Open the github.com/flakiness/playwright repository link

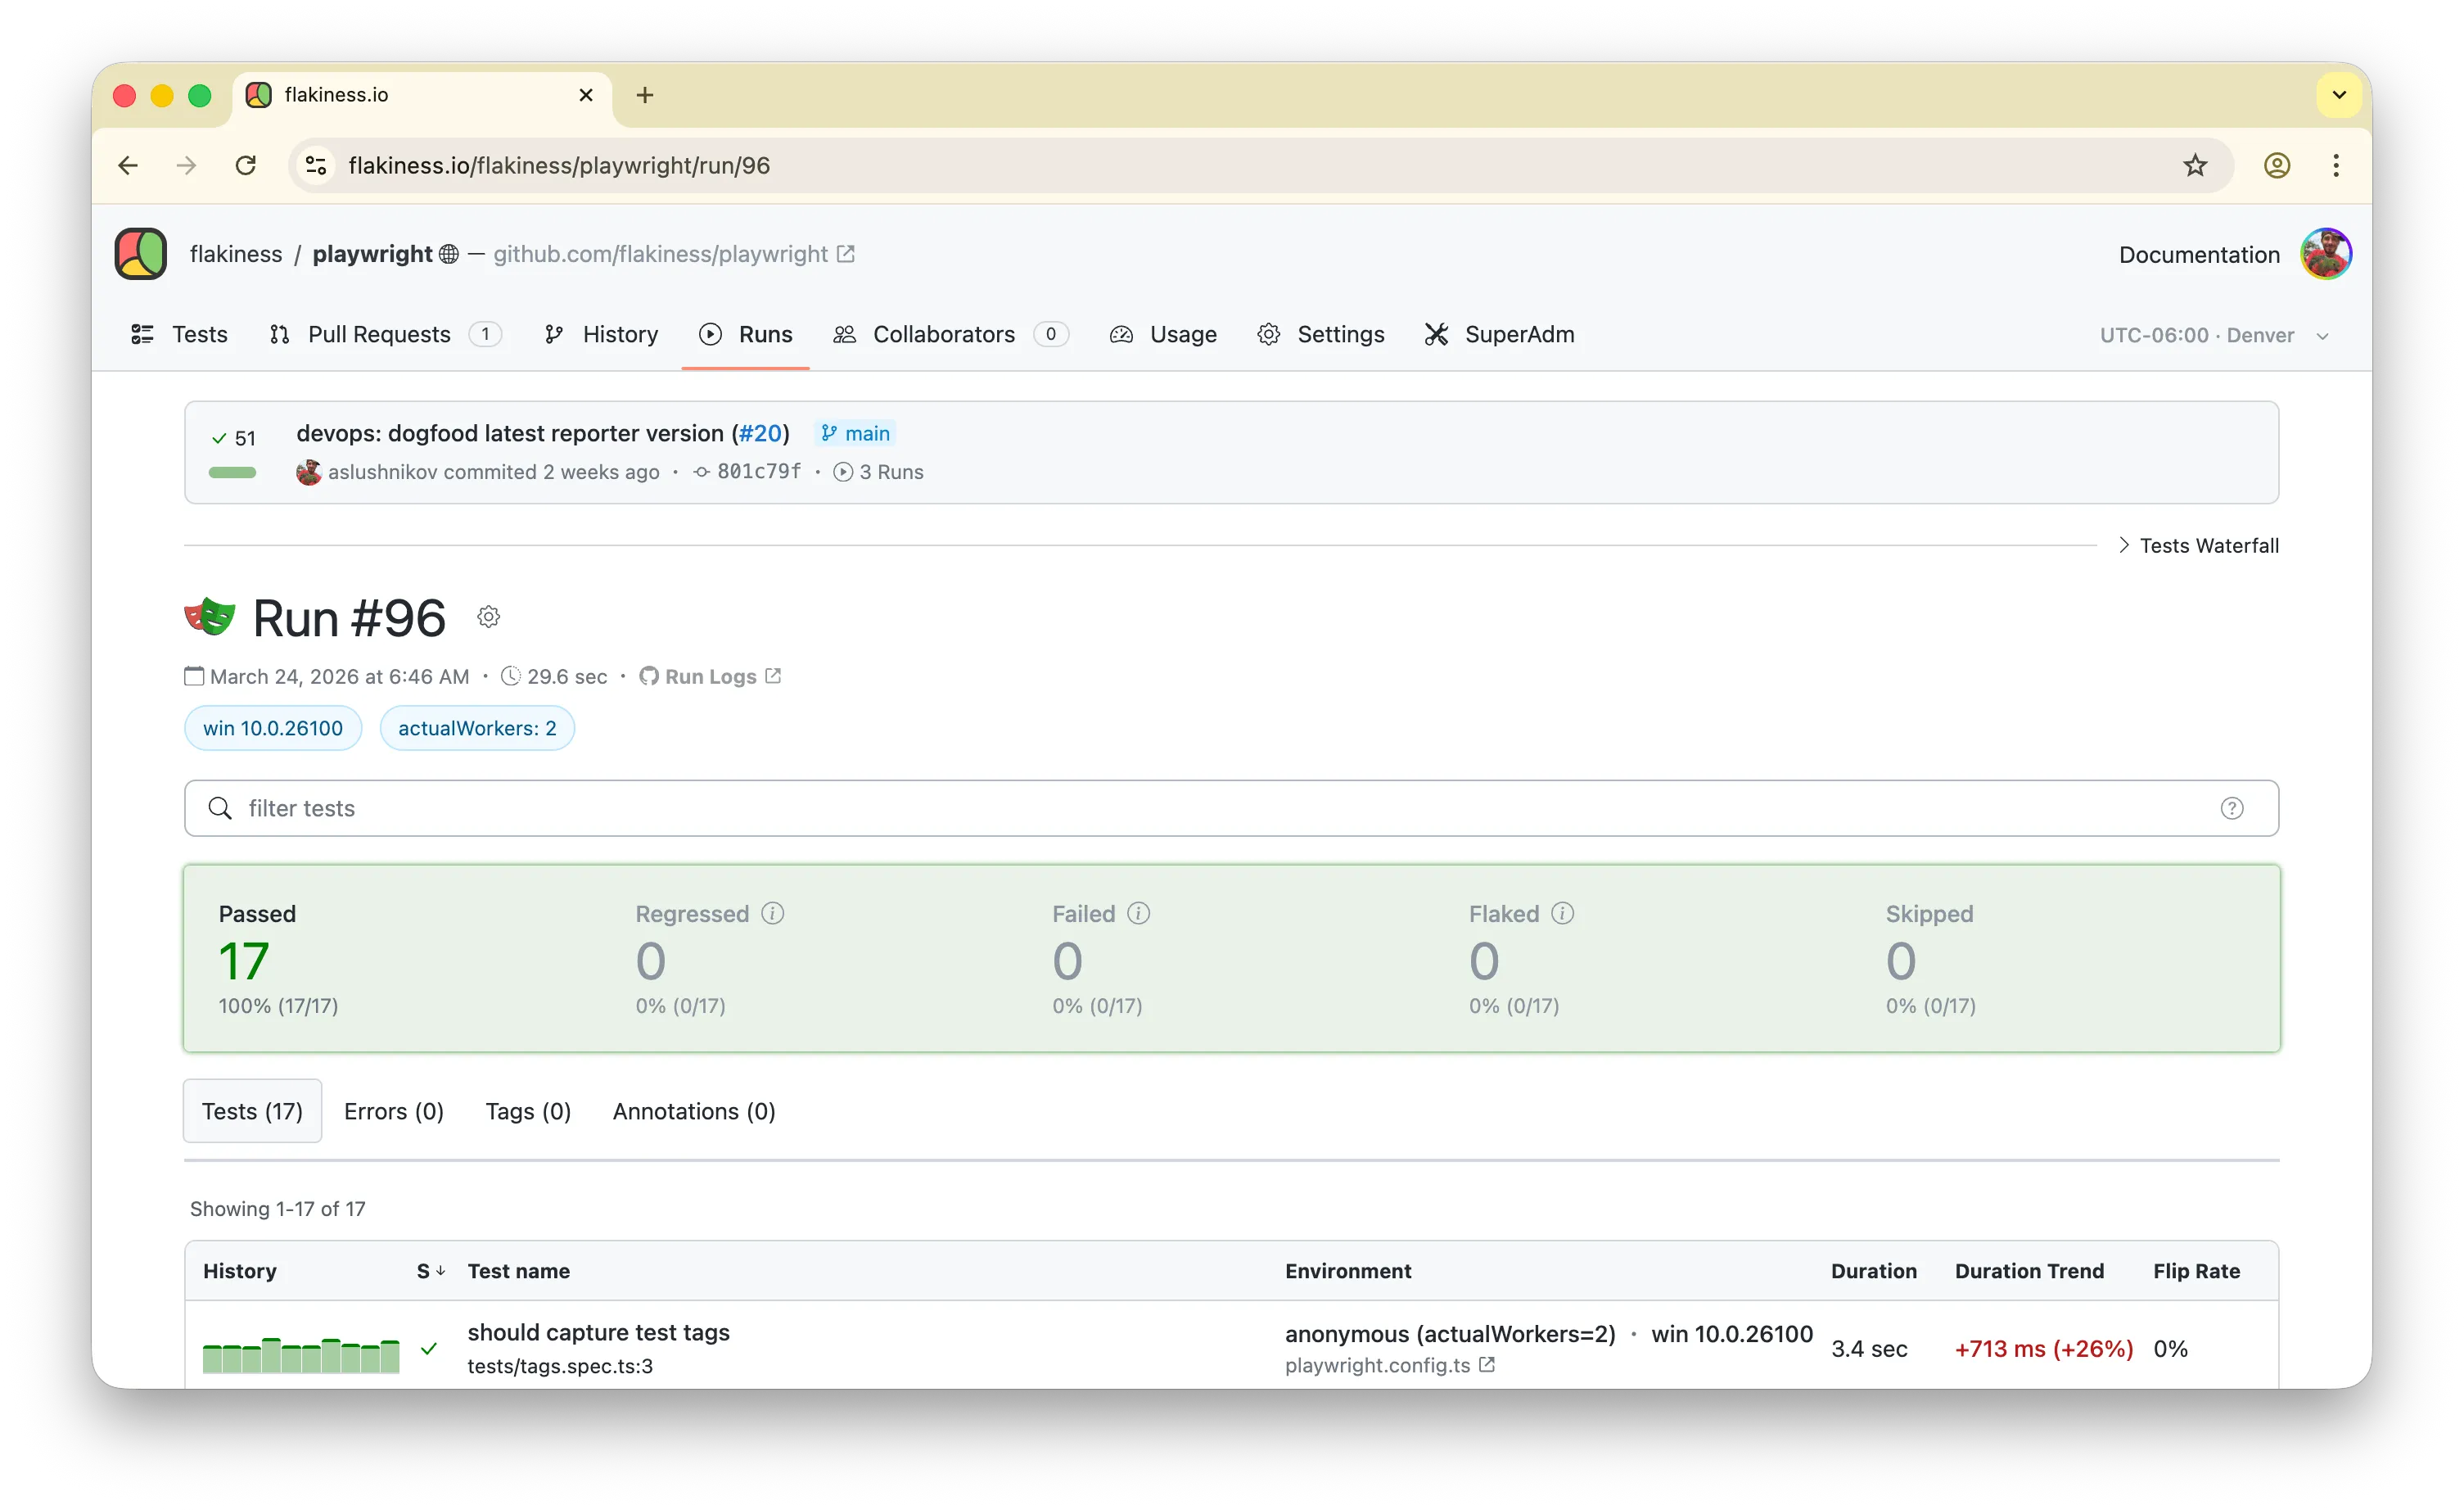[661, 254]
